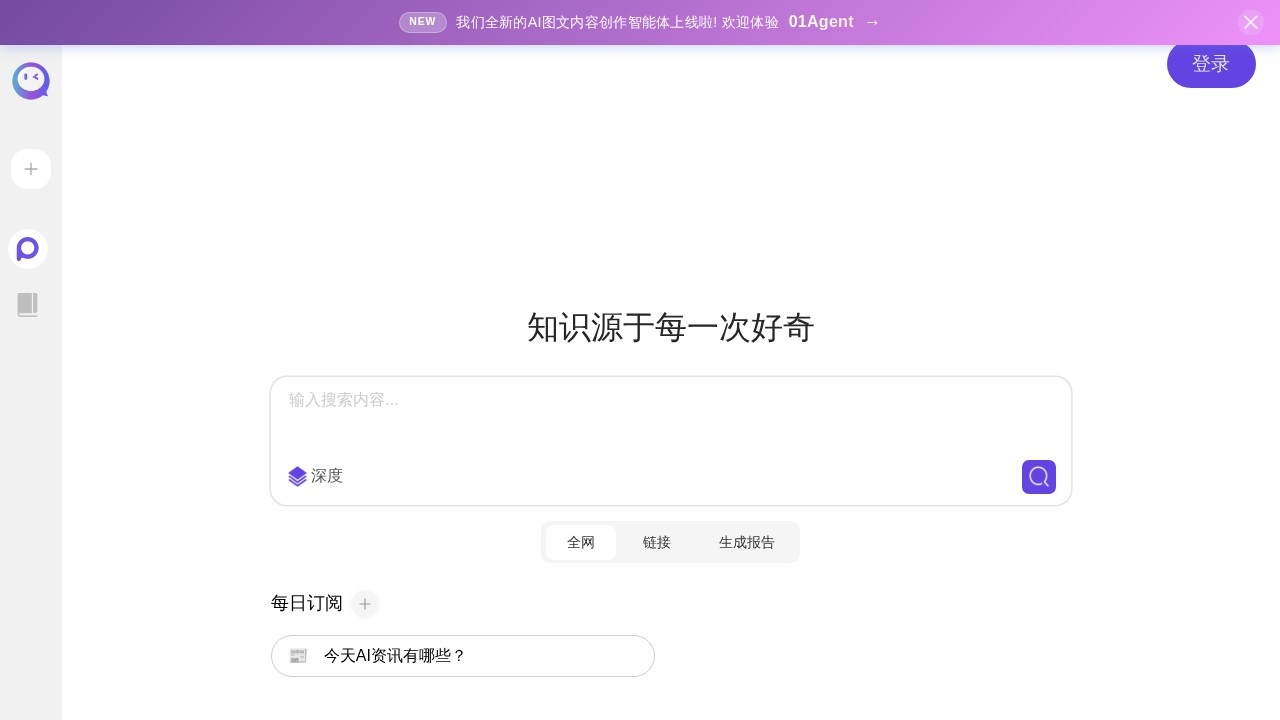The width and height of the screenshot is (1280, 720).
Task: Dismiss the top announcement banner
Action: click(x=1250, y=22)
